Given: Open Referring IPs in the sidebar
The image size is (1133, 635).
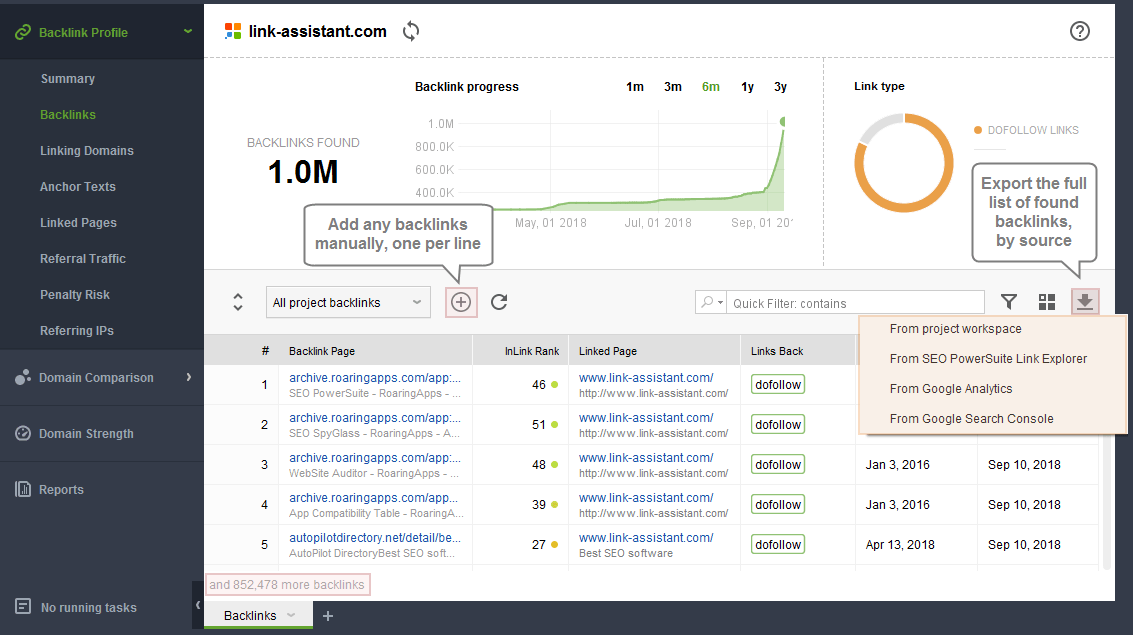Looking at the screenshot, I should pos(77,331).
